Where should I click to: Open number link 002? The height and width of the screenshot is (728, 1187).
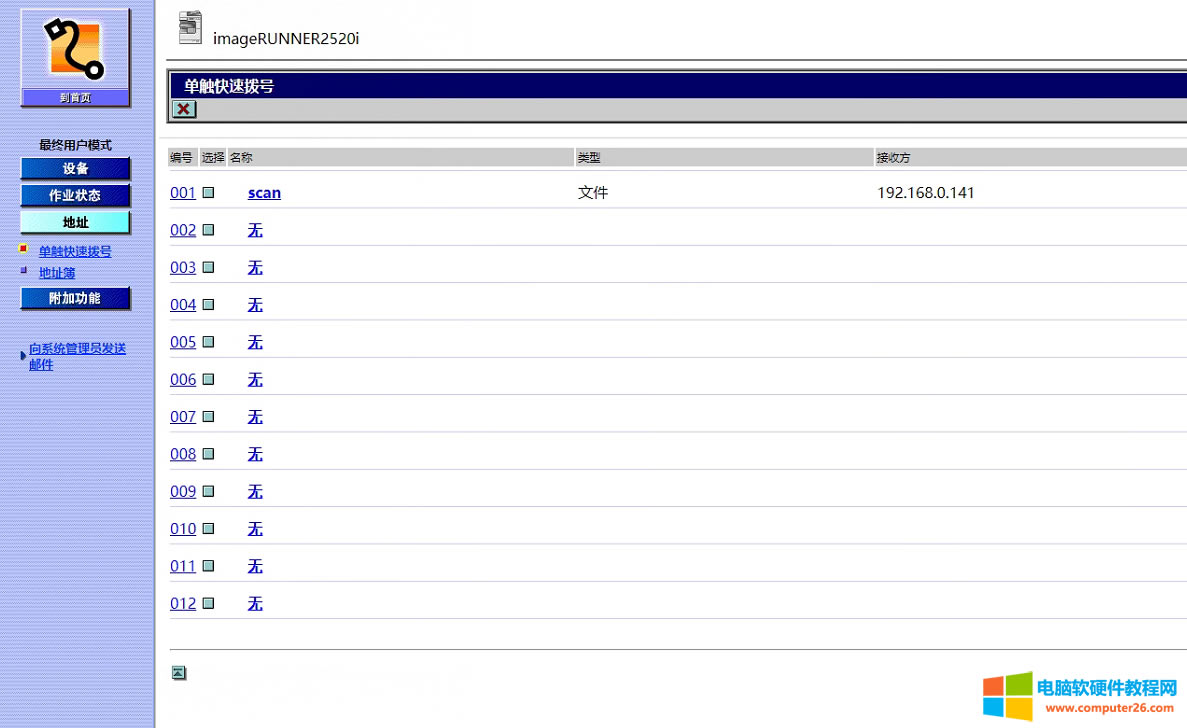[183, 230]
